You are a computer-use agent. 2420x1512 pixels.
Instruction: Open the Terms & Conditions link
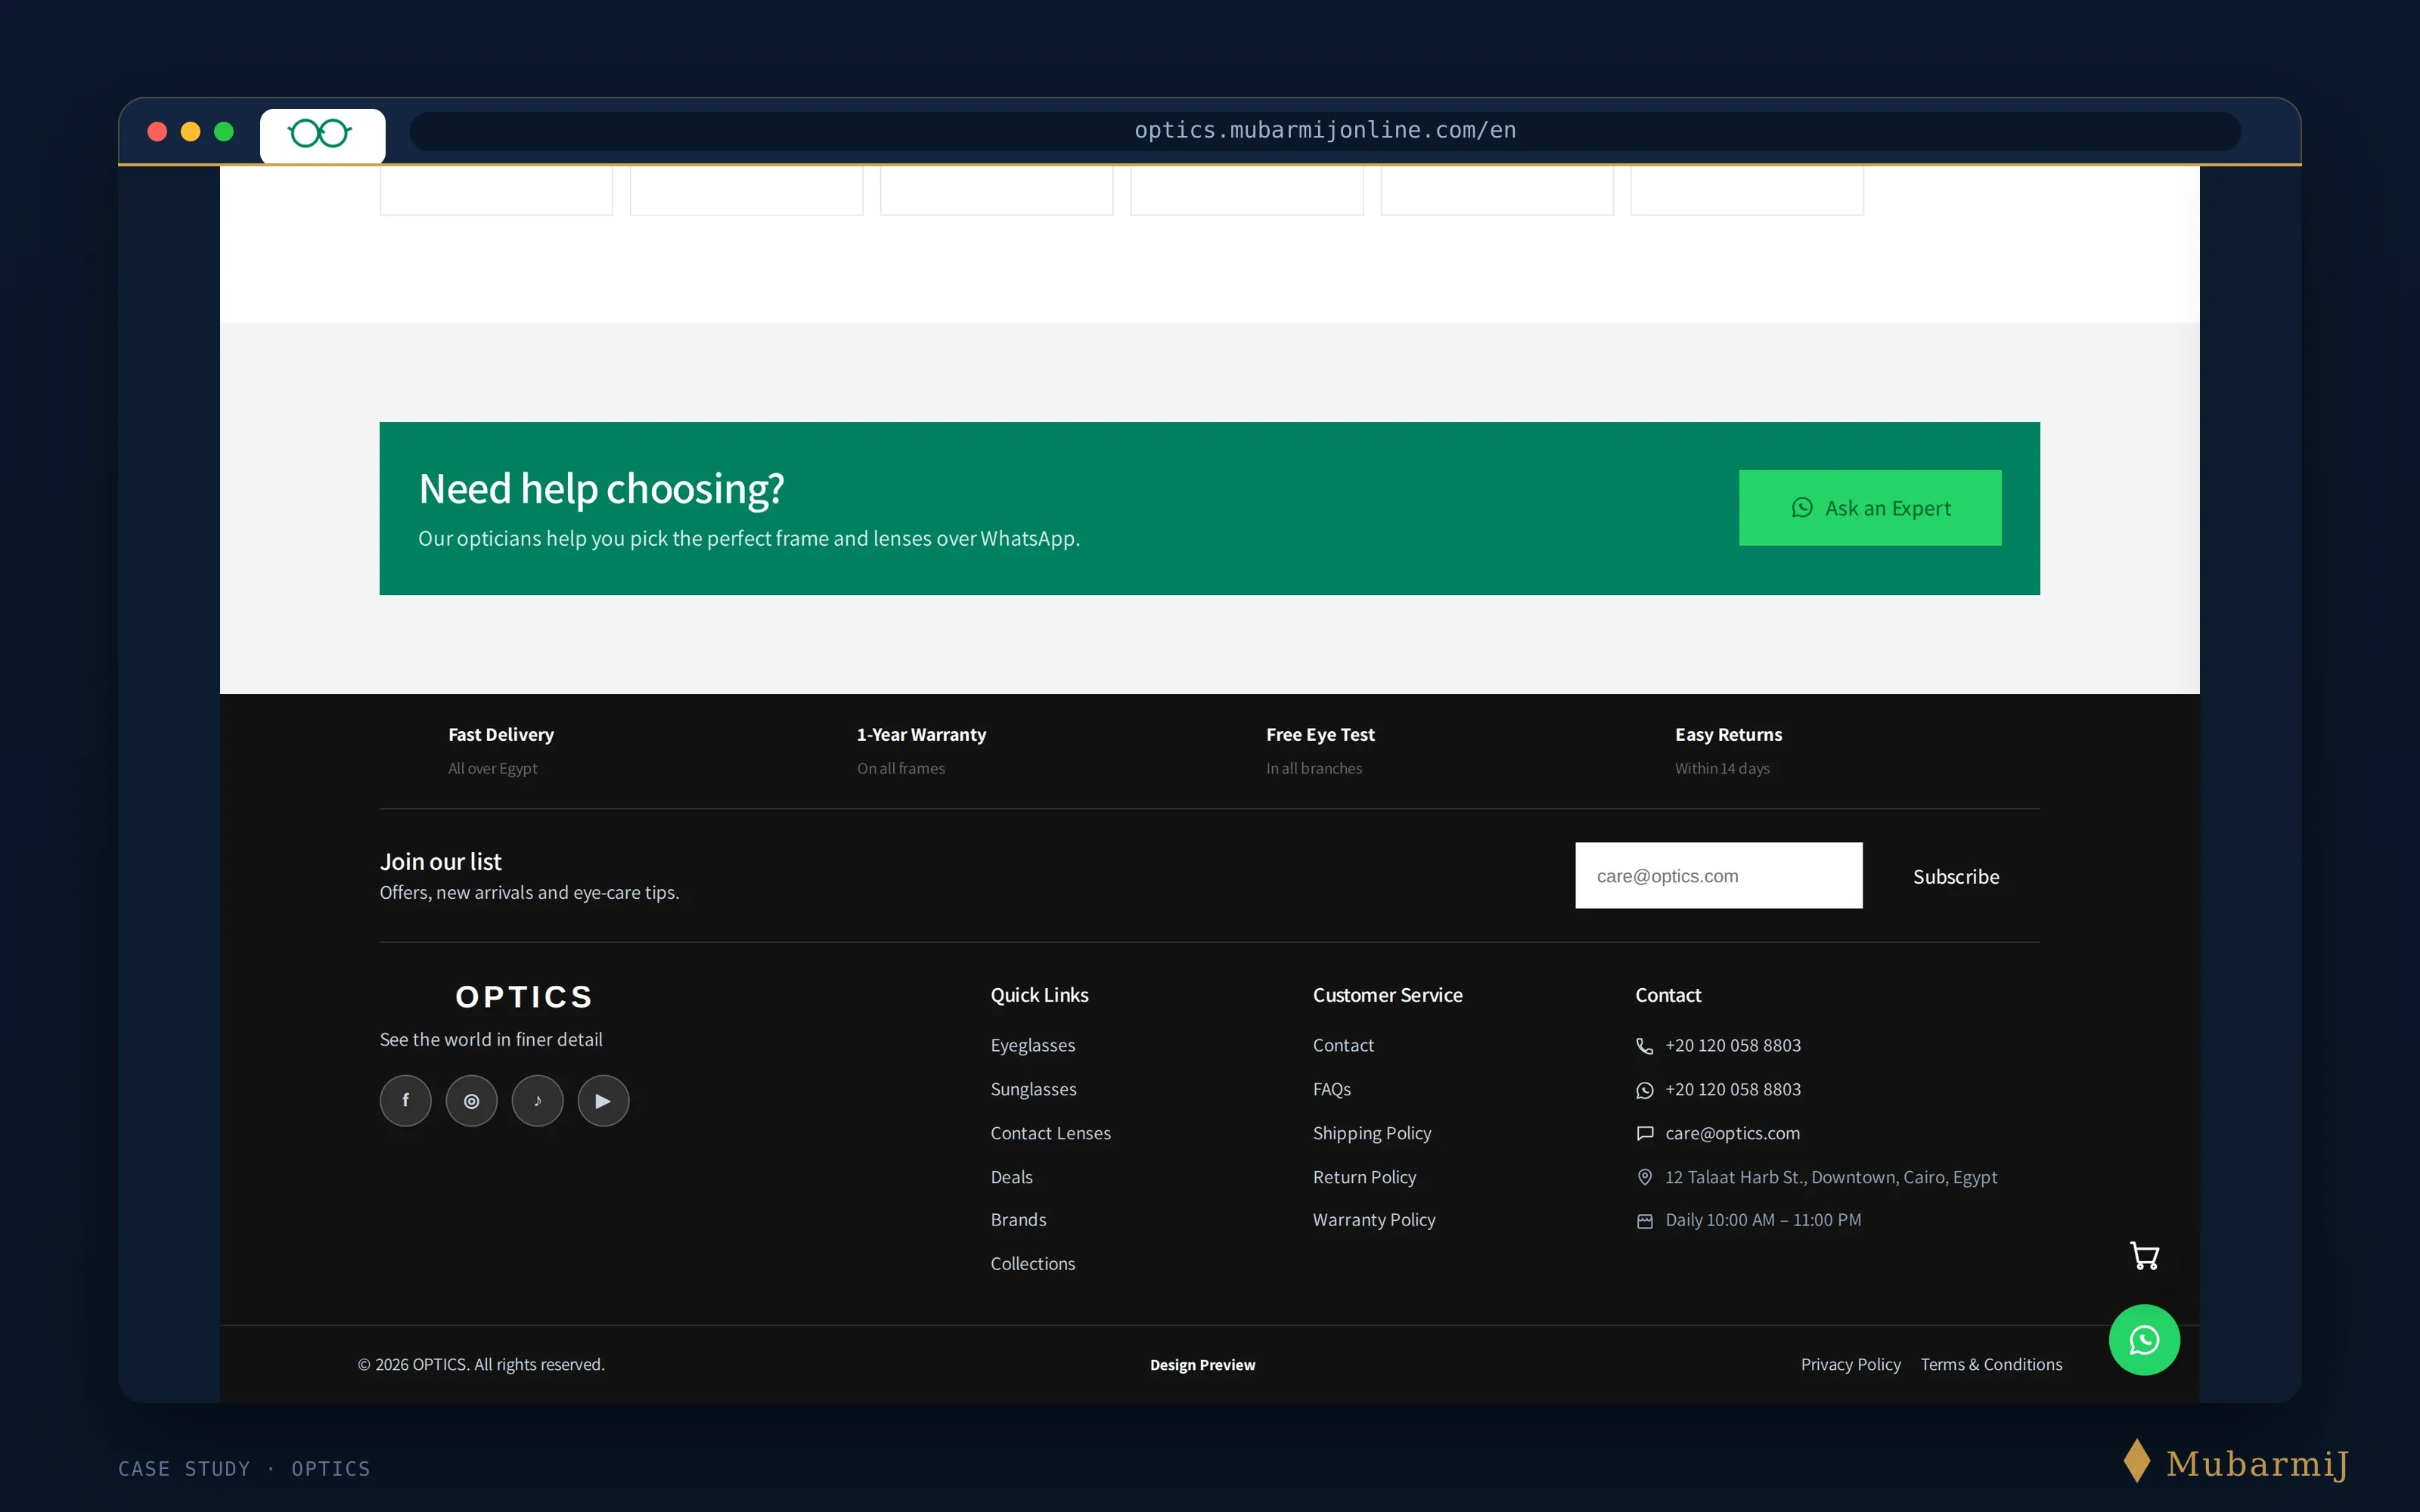pos(1991,1364)
